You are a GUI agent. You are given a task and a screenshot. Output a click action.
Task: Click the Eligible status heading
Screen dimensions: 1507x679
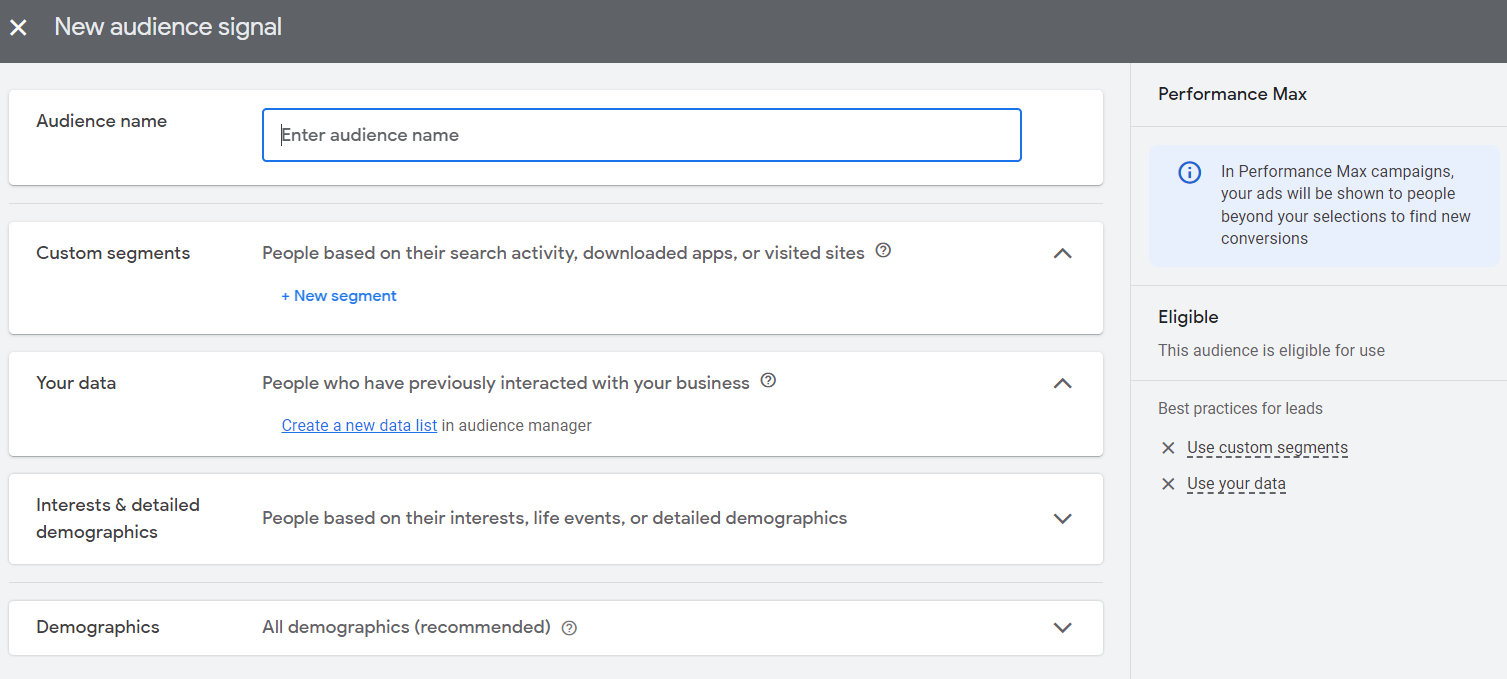click(1188, 317)
